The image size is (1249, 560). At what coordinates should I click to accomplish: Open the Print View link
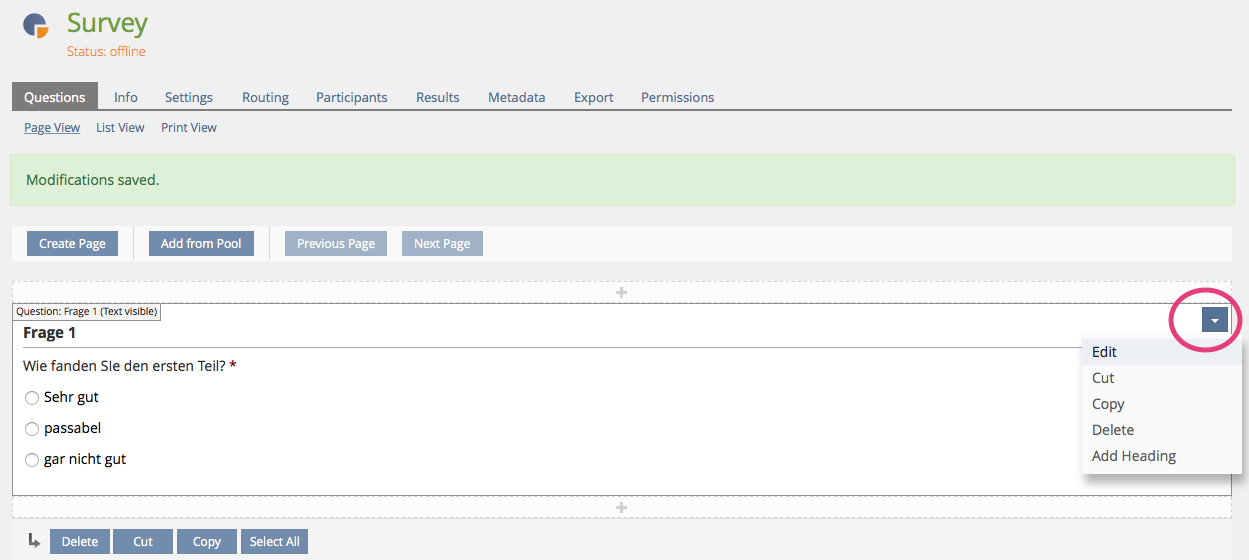189,128
